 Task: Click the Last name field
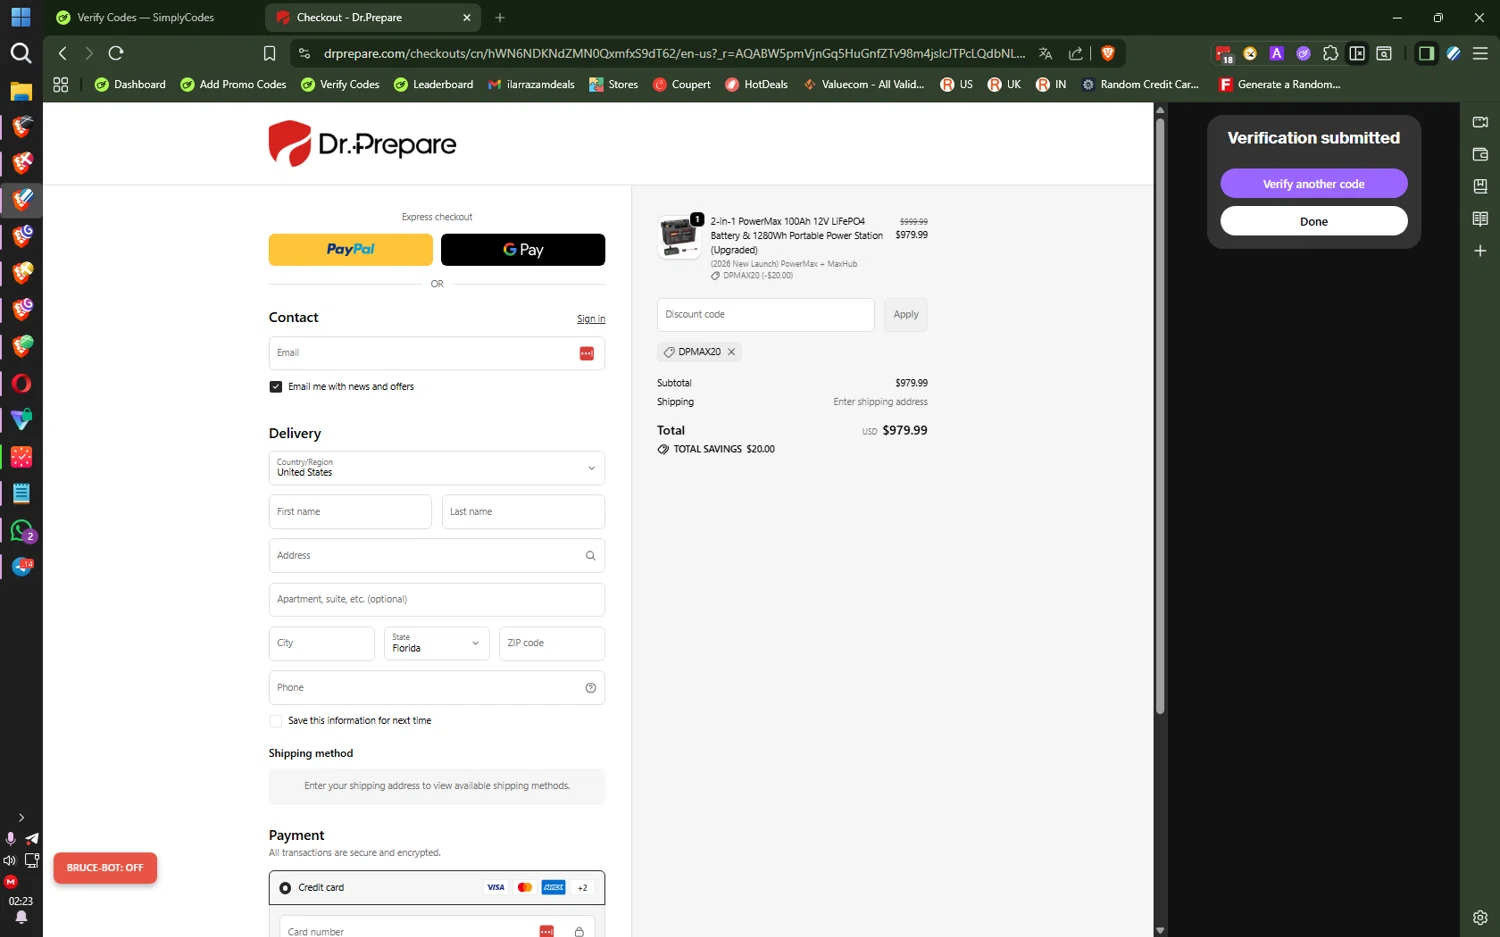[x=523, y=512]
